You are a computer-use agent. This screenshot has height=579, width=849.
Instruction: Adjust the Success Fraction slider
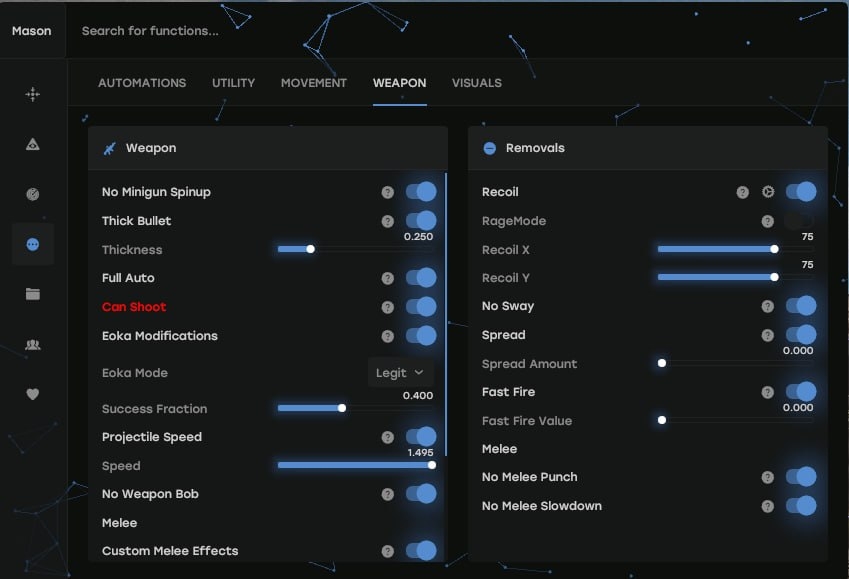pyautogui.click(x=342, y=408)
